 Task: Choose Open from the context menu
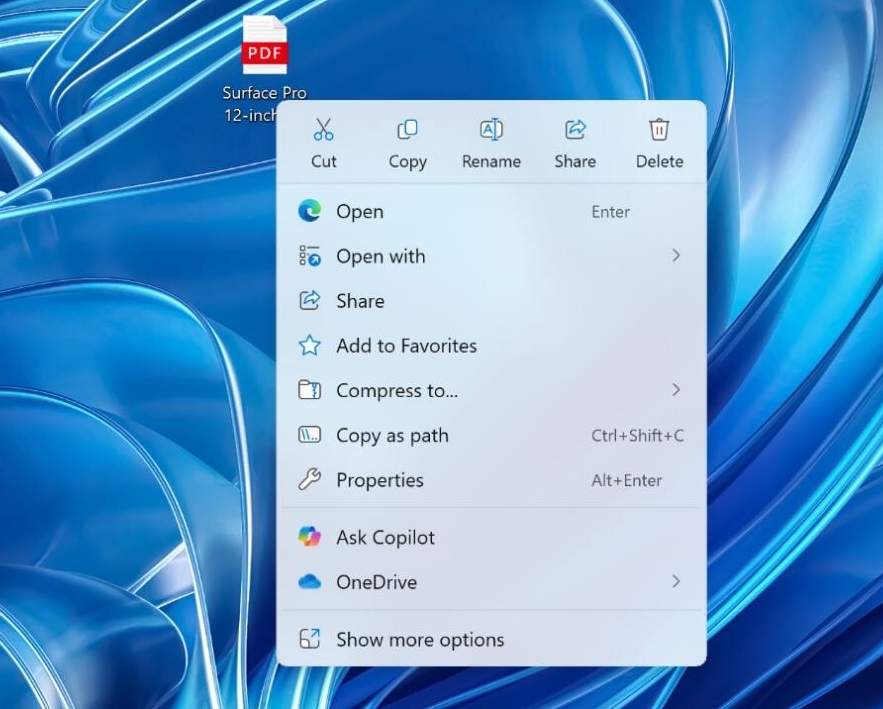[x=491, y=211]
